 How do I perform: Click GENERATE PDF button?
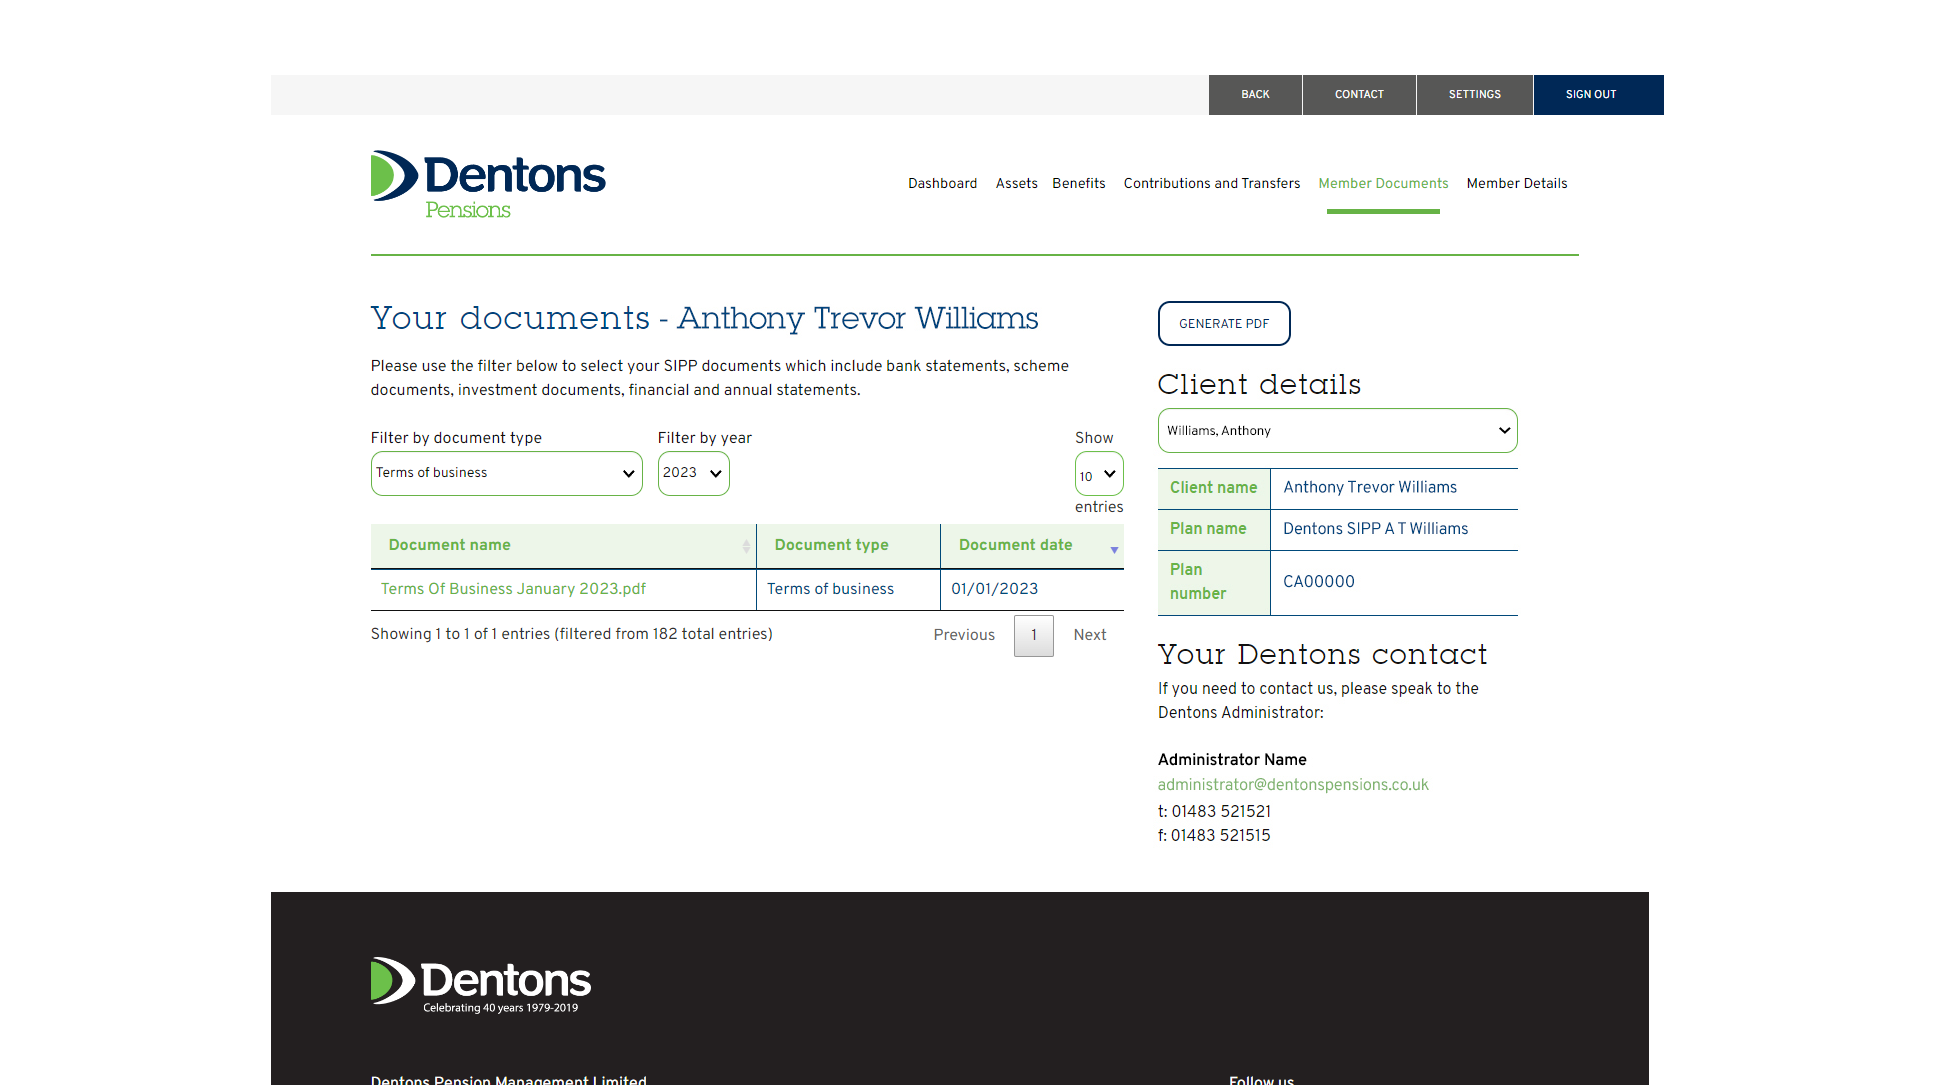point(1224,324)
